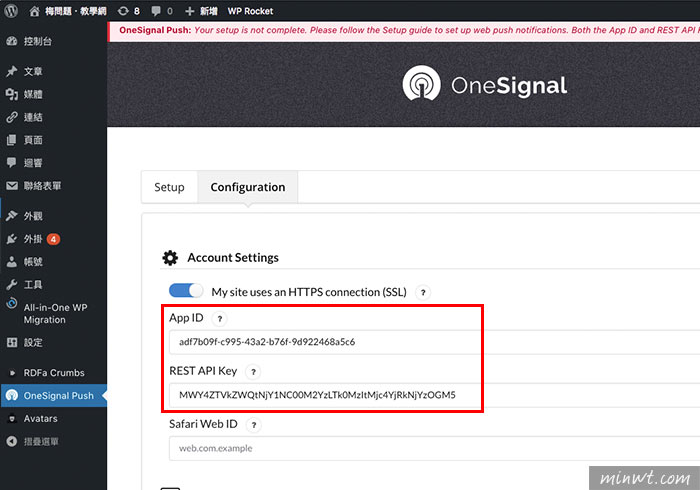Click the 新增 new label in admin bar

(x=208, y=11)
